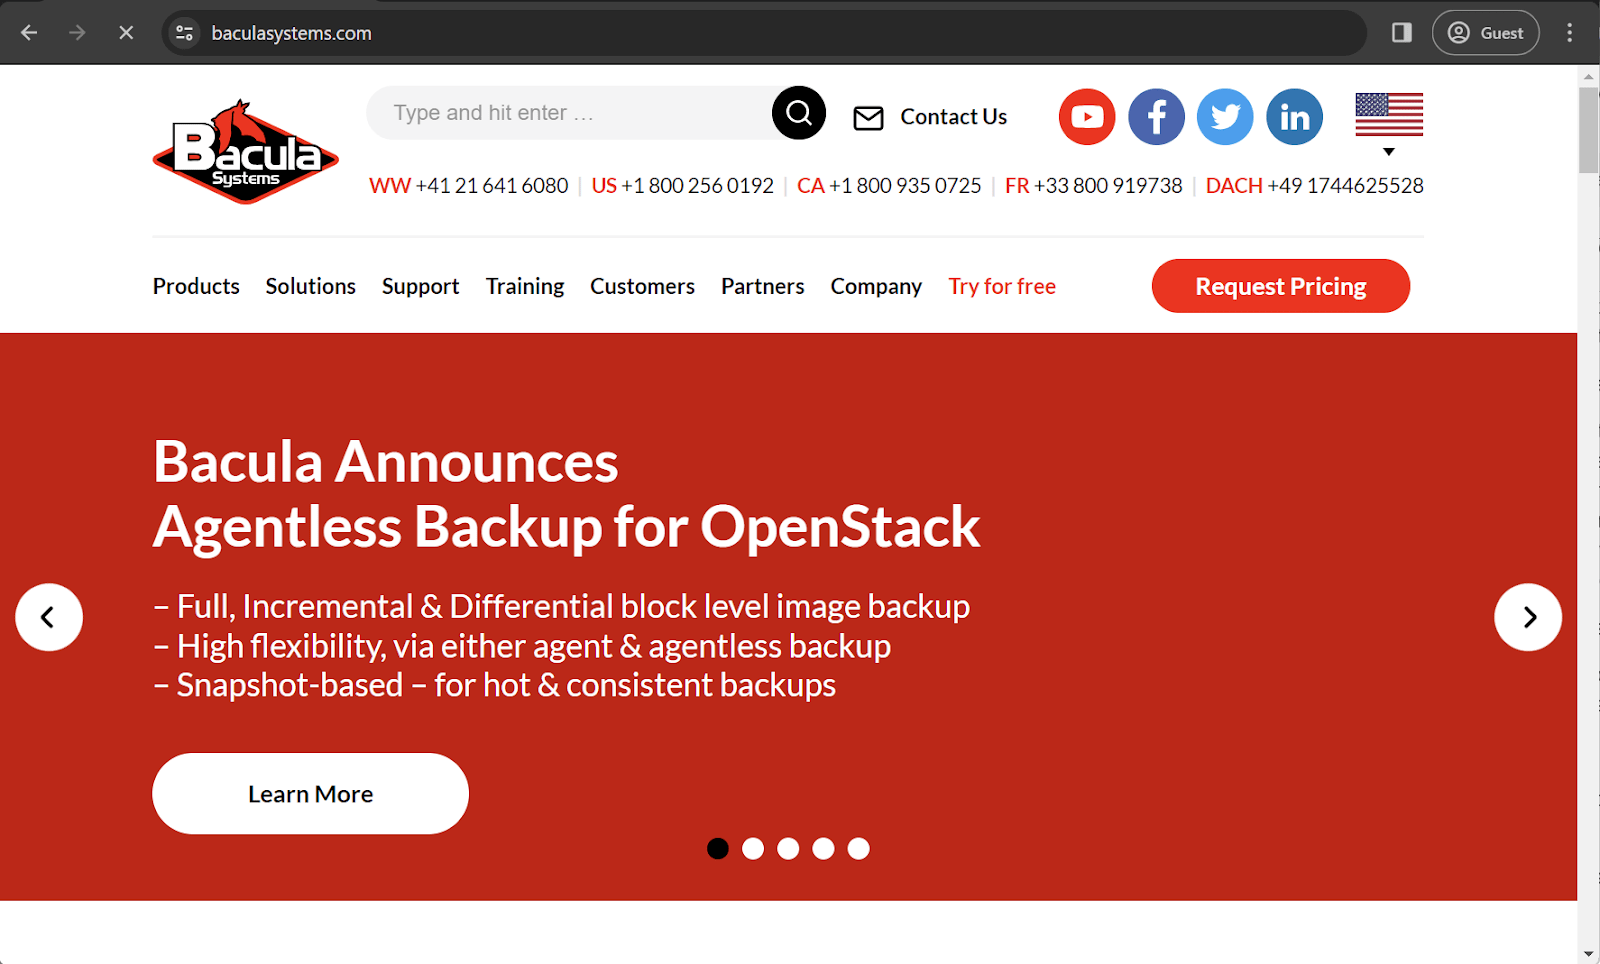The height and width of the screenshot is (964, 1600).
Task: Open the Try for free link
Action: (1001, 286)
